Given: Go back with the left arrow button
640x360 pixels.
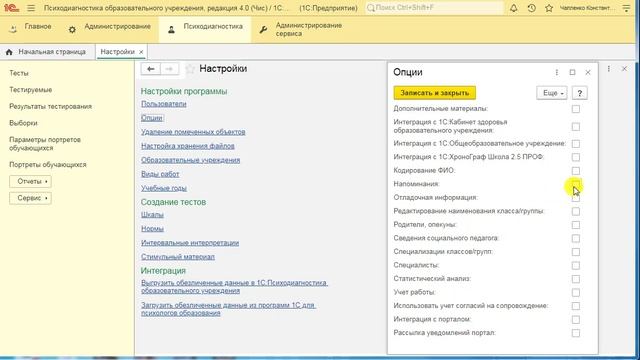Looking at the screenshot, I should [x=151, y=69].
